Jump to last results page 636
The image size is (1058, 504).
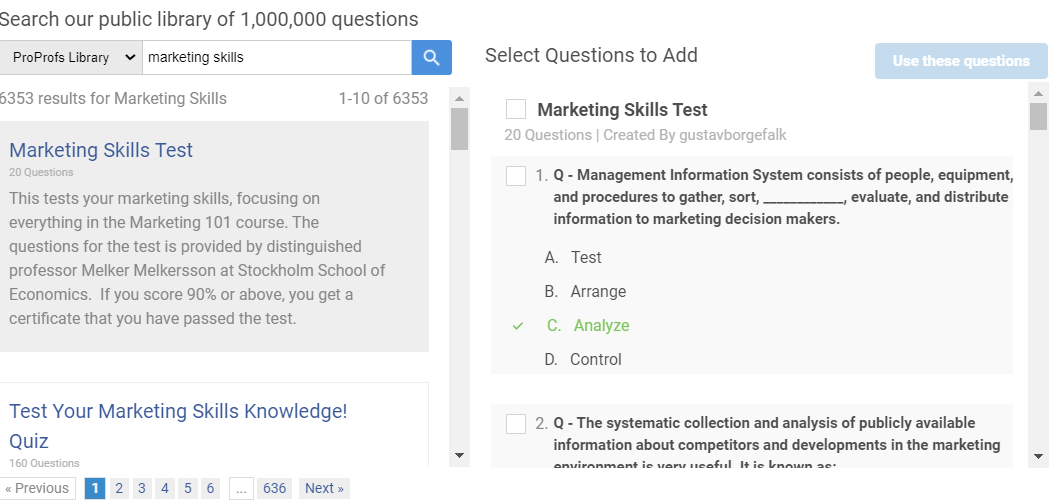[274, 488]
